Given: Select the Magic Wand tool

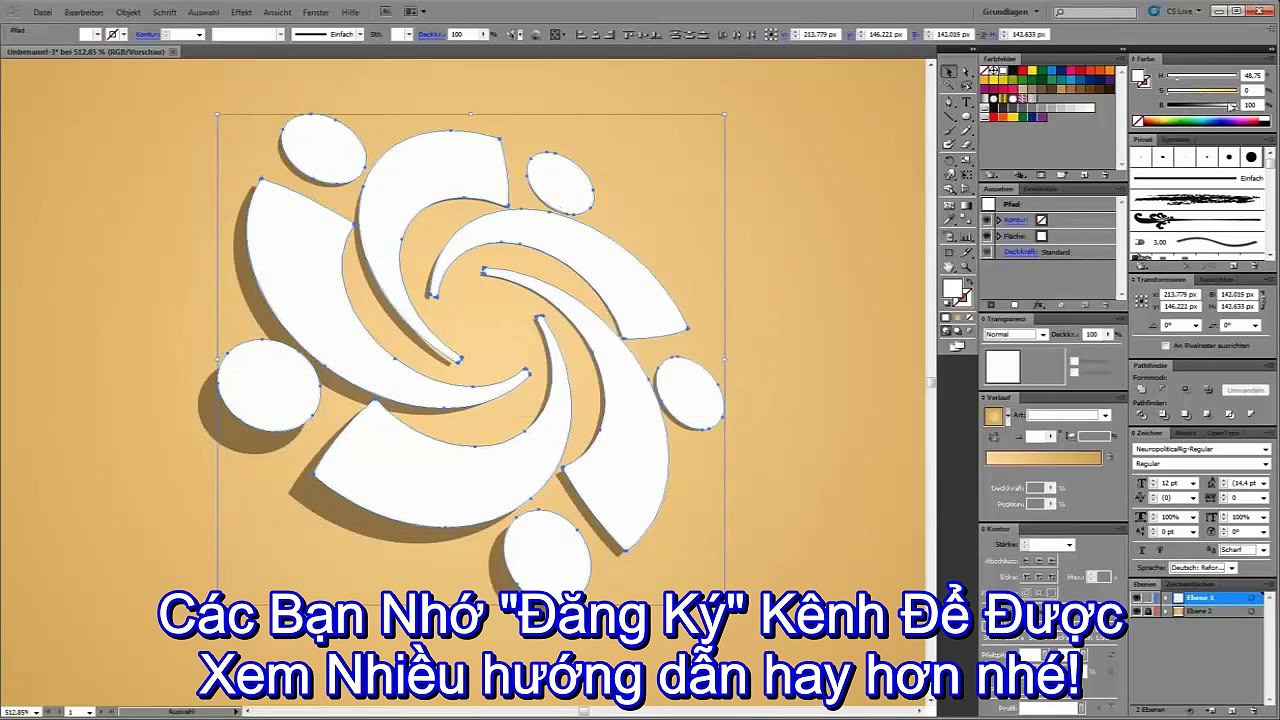Looking at the screenshot, I should coord(949,87).
